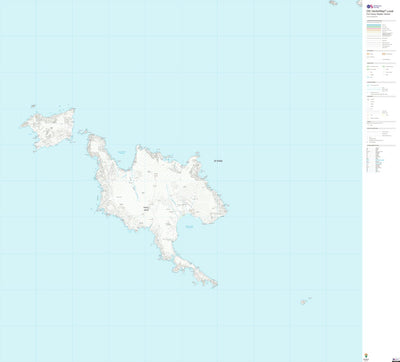Click the blue water label in the southern bay
This screenshot has width=400, height=362.
[x=189, y=227]
